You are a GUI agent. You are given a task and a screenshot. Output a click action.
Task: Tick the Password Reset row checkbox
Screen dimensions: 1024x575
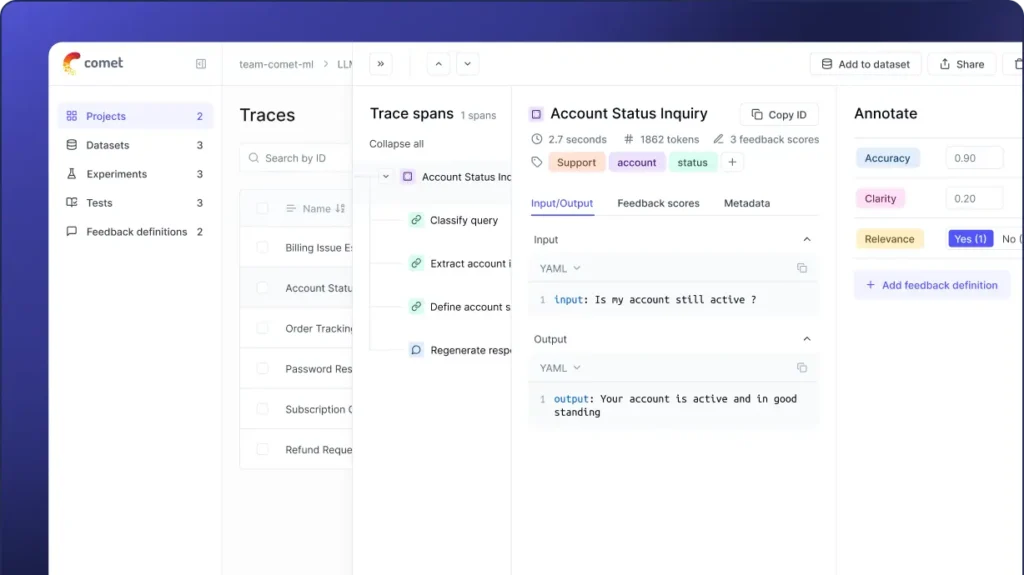click(x=262, y=369)
